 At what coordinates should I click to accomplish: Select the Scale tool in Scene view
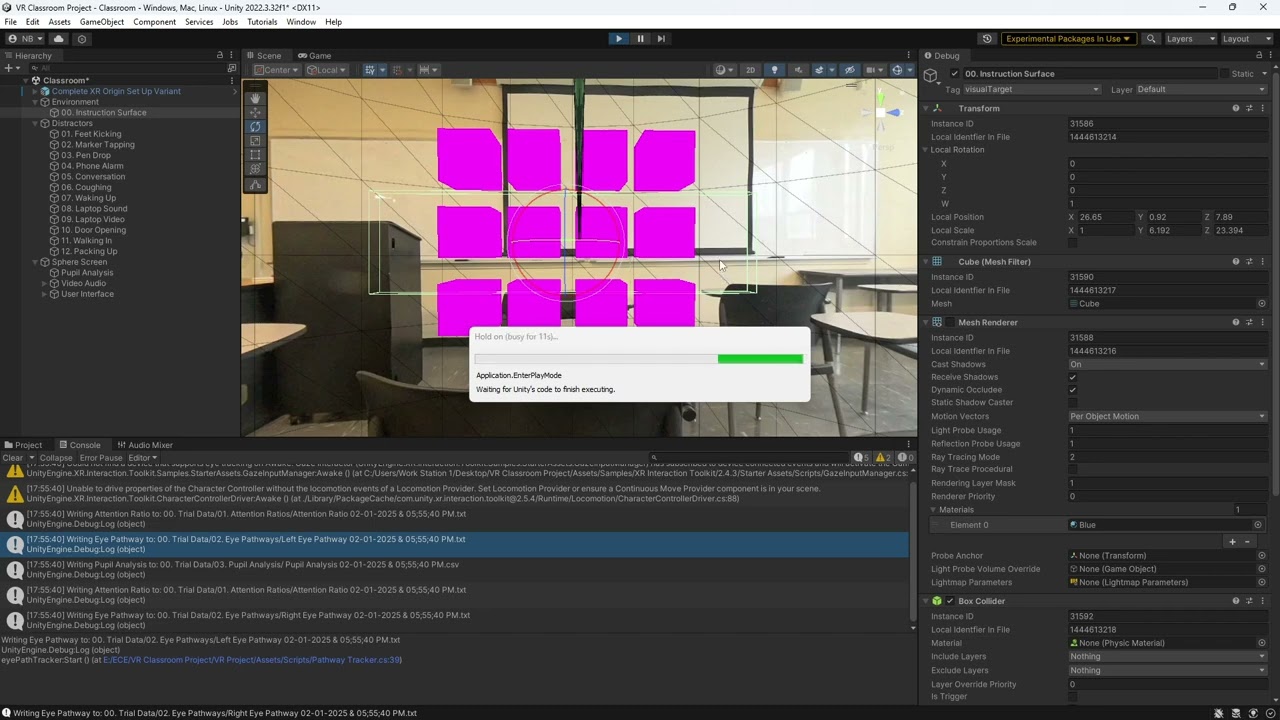255,141
